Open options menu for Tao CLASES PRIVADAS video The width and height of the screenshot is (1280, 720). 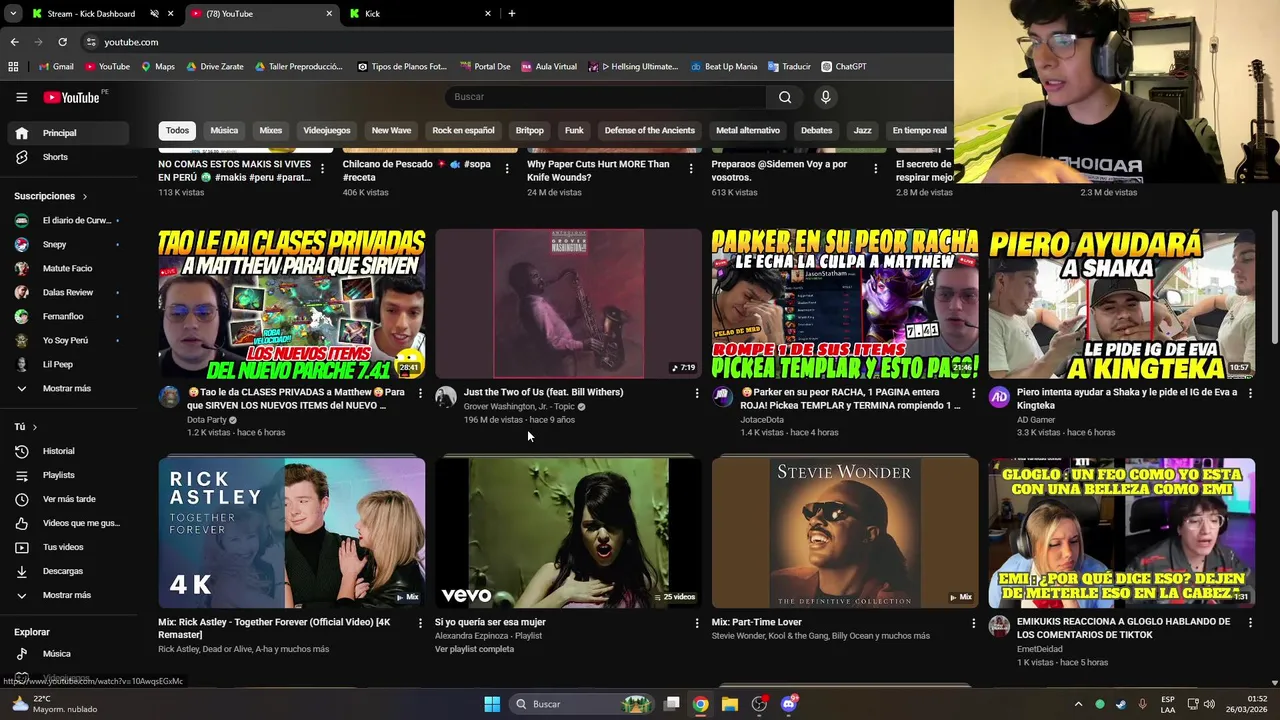click(x=420, y=393)
